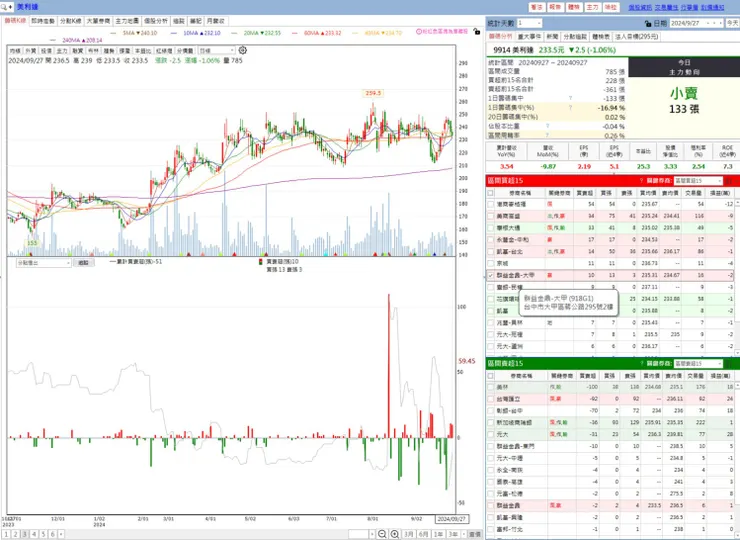Check the box for 台灣匯立 seller row
The image size is (740, 540).
click(x=491, y=399)
